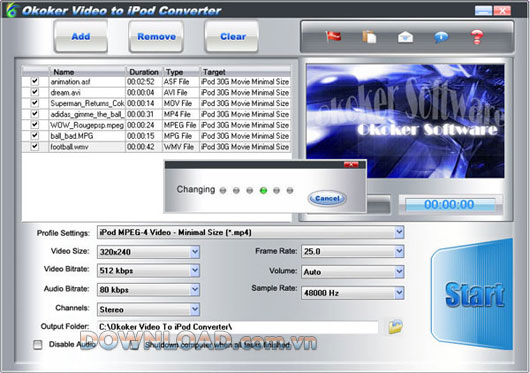530x373 pixels.
Task: Click the Name column header
Action: 87,72
